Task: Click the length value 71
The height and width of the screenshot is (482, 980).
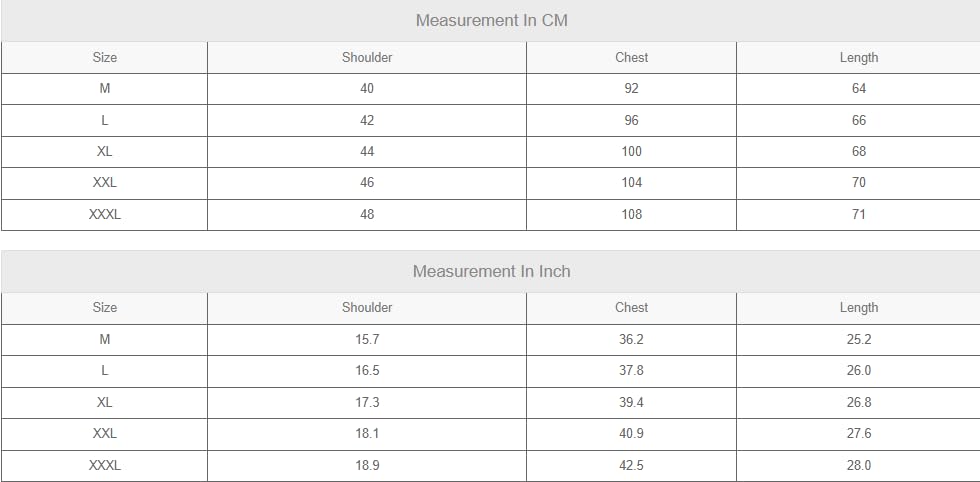Action: click(x=858, y=214)
